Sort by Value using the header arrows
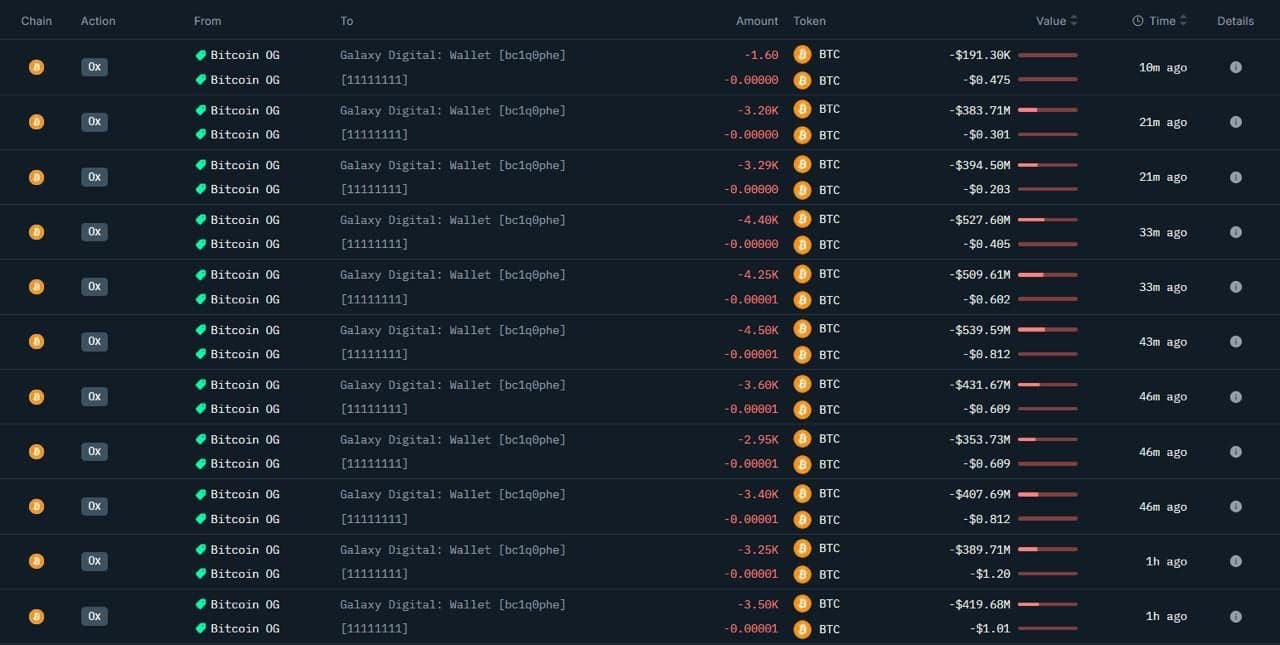Image resolution: width=1280 pixels, height=645 pixels. 1074,21
